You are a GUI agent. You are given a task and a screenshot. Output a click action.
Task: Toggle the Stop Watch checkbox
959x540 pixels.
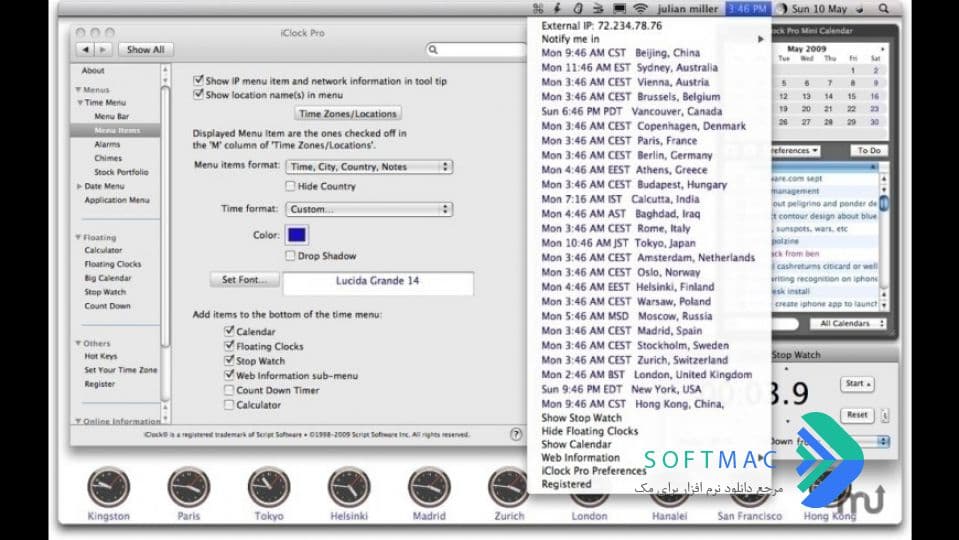coord(229,360)
